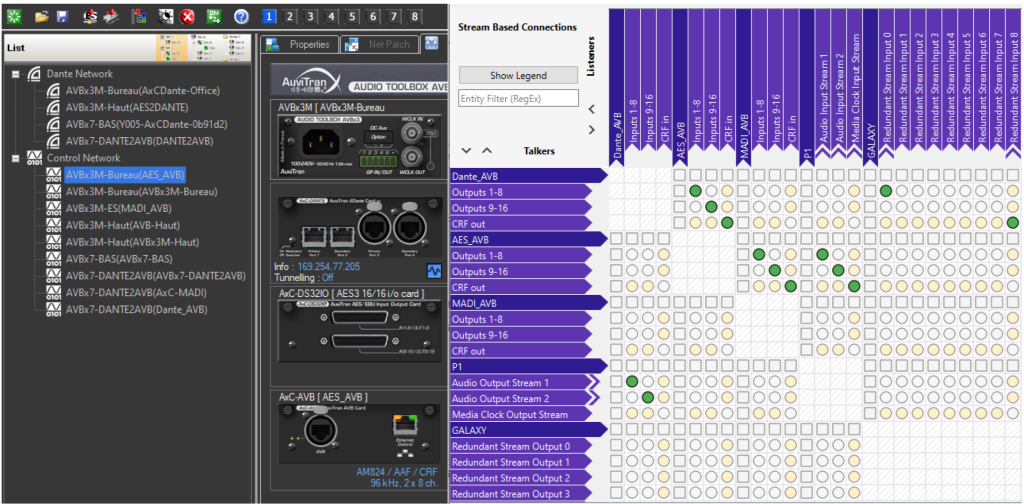Click the down chevron beside Talkers
The image size is (1024, 504).
click(x=466, y=151)
